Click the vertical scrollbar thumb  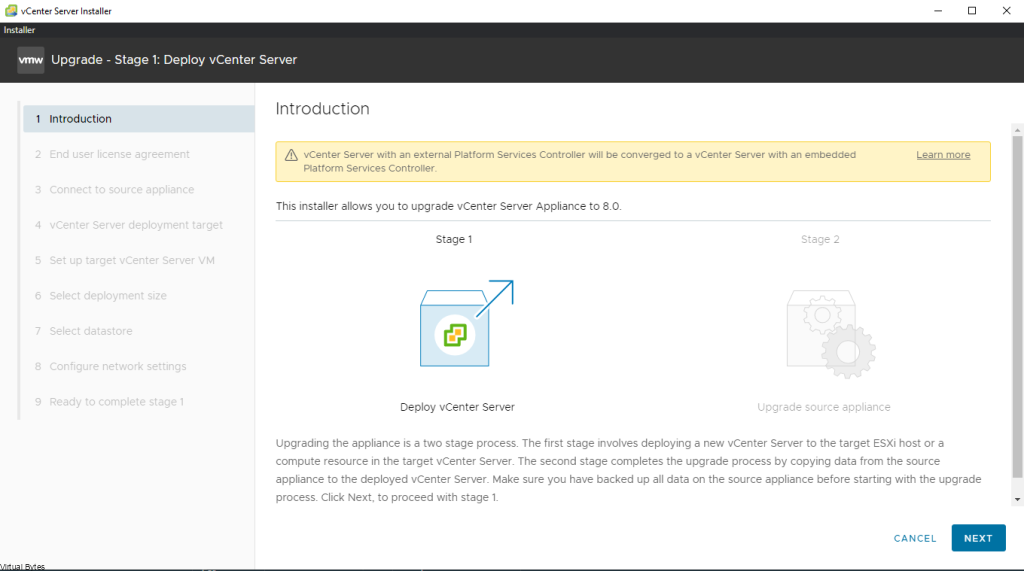(x=1017, y=307)
